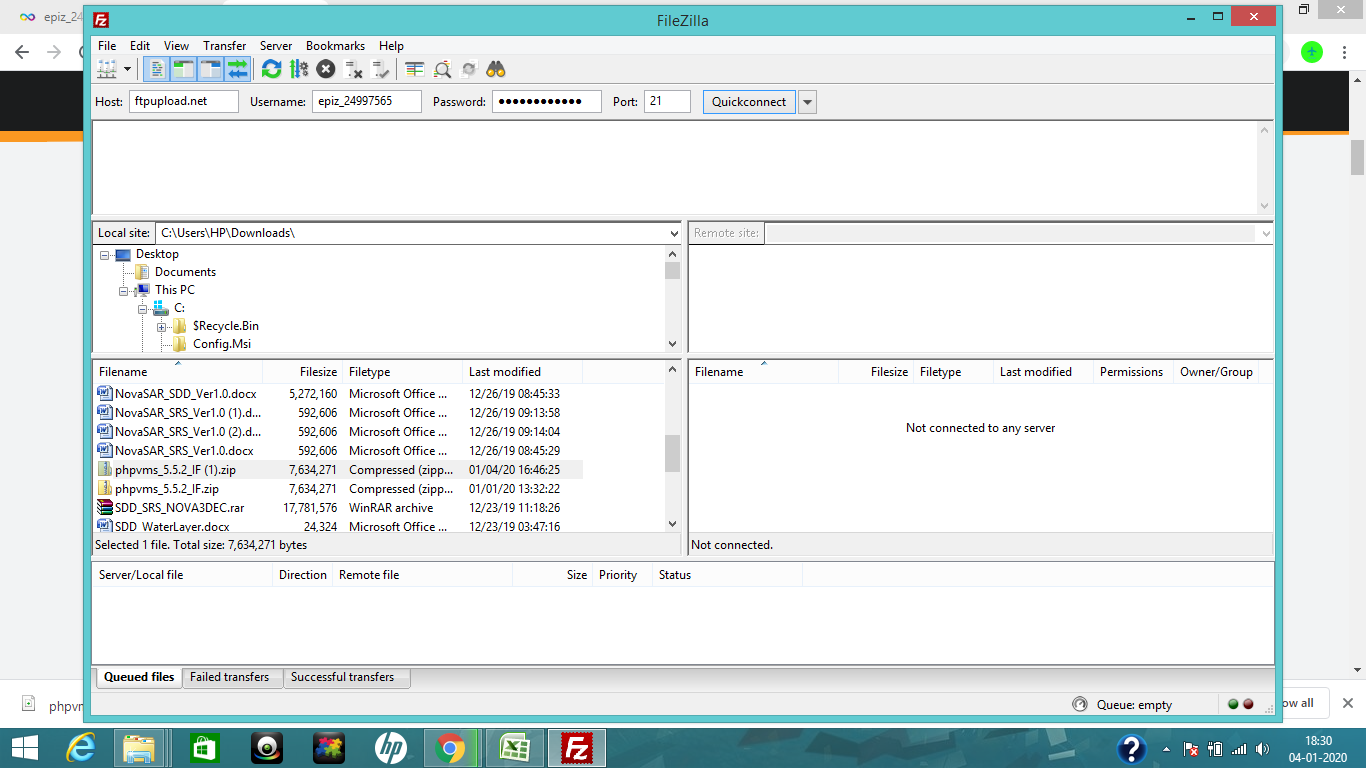Click the Host input field
Screen dimensions: 1366x768
(184, 101)
